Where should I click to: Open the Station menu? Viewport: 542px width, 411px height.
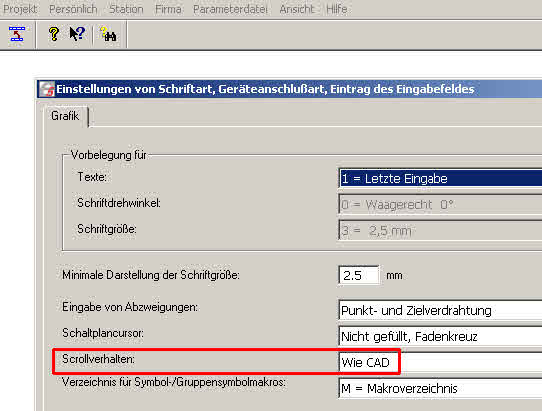coord(126,9)
